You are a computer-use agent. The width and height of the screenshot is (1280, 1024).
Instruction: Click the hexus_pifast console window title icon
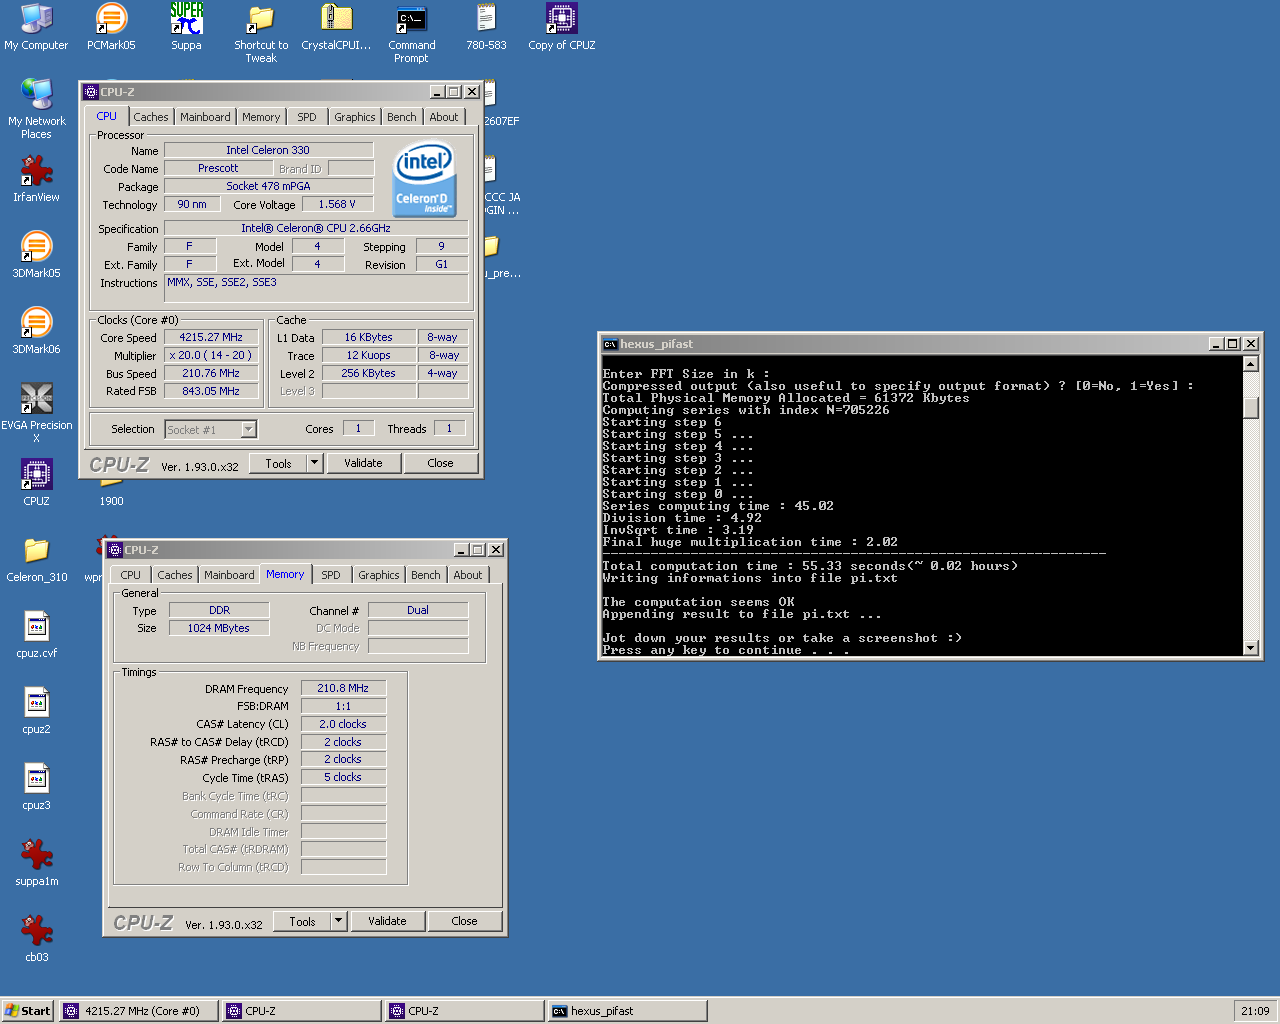pyautogui.click(x=610, y=344)
